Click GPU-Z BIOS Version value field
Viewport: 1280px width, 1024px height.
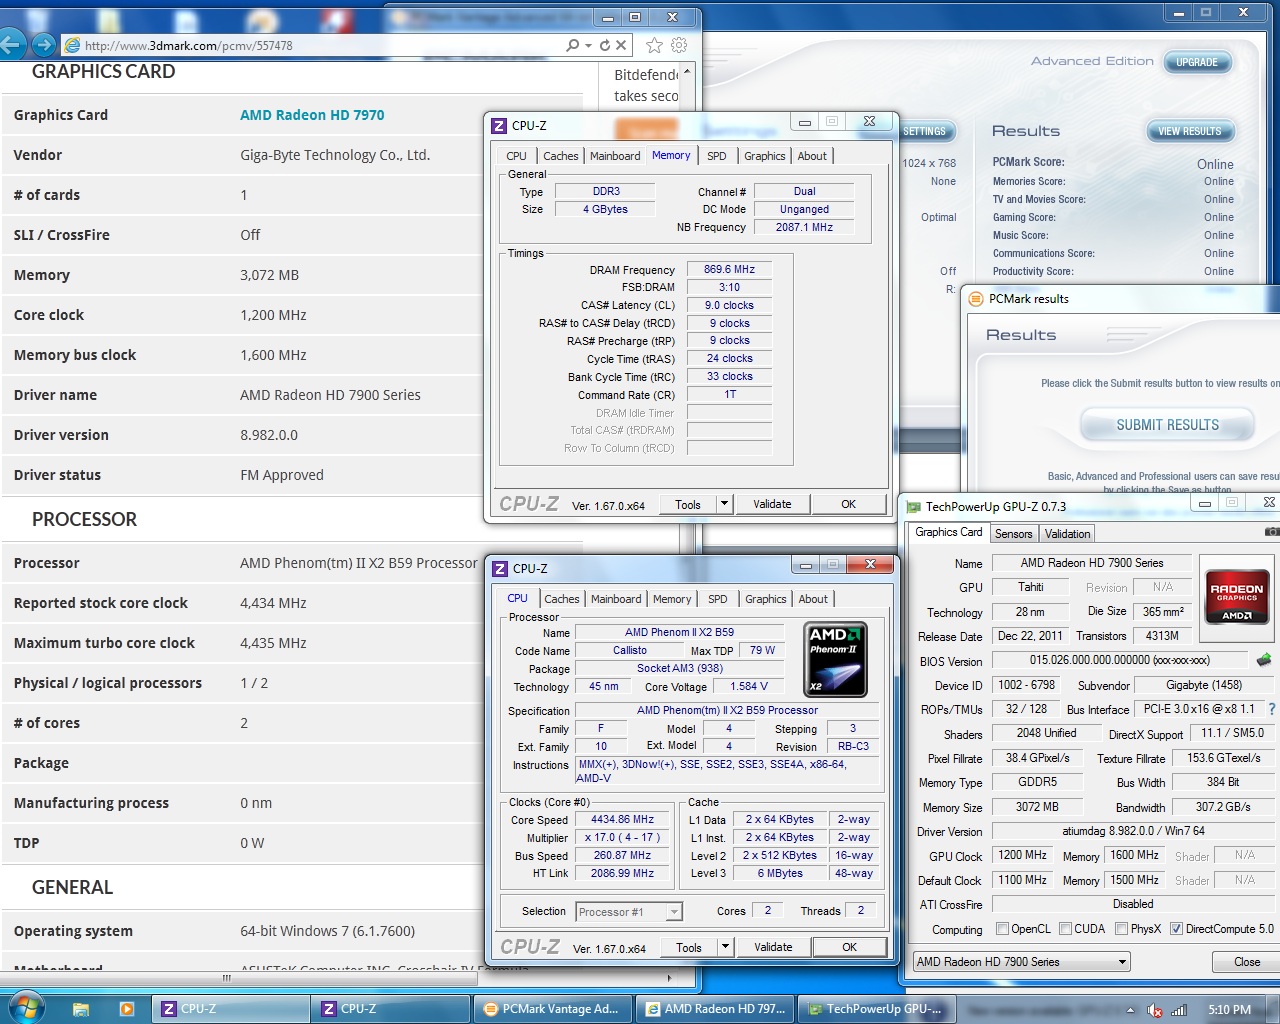click(x=1120, y=660)
